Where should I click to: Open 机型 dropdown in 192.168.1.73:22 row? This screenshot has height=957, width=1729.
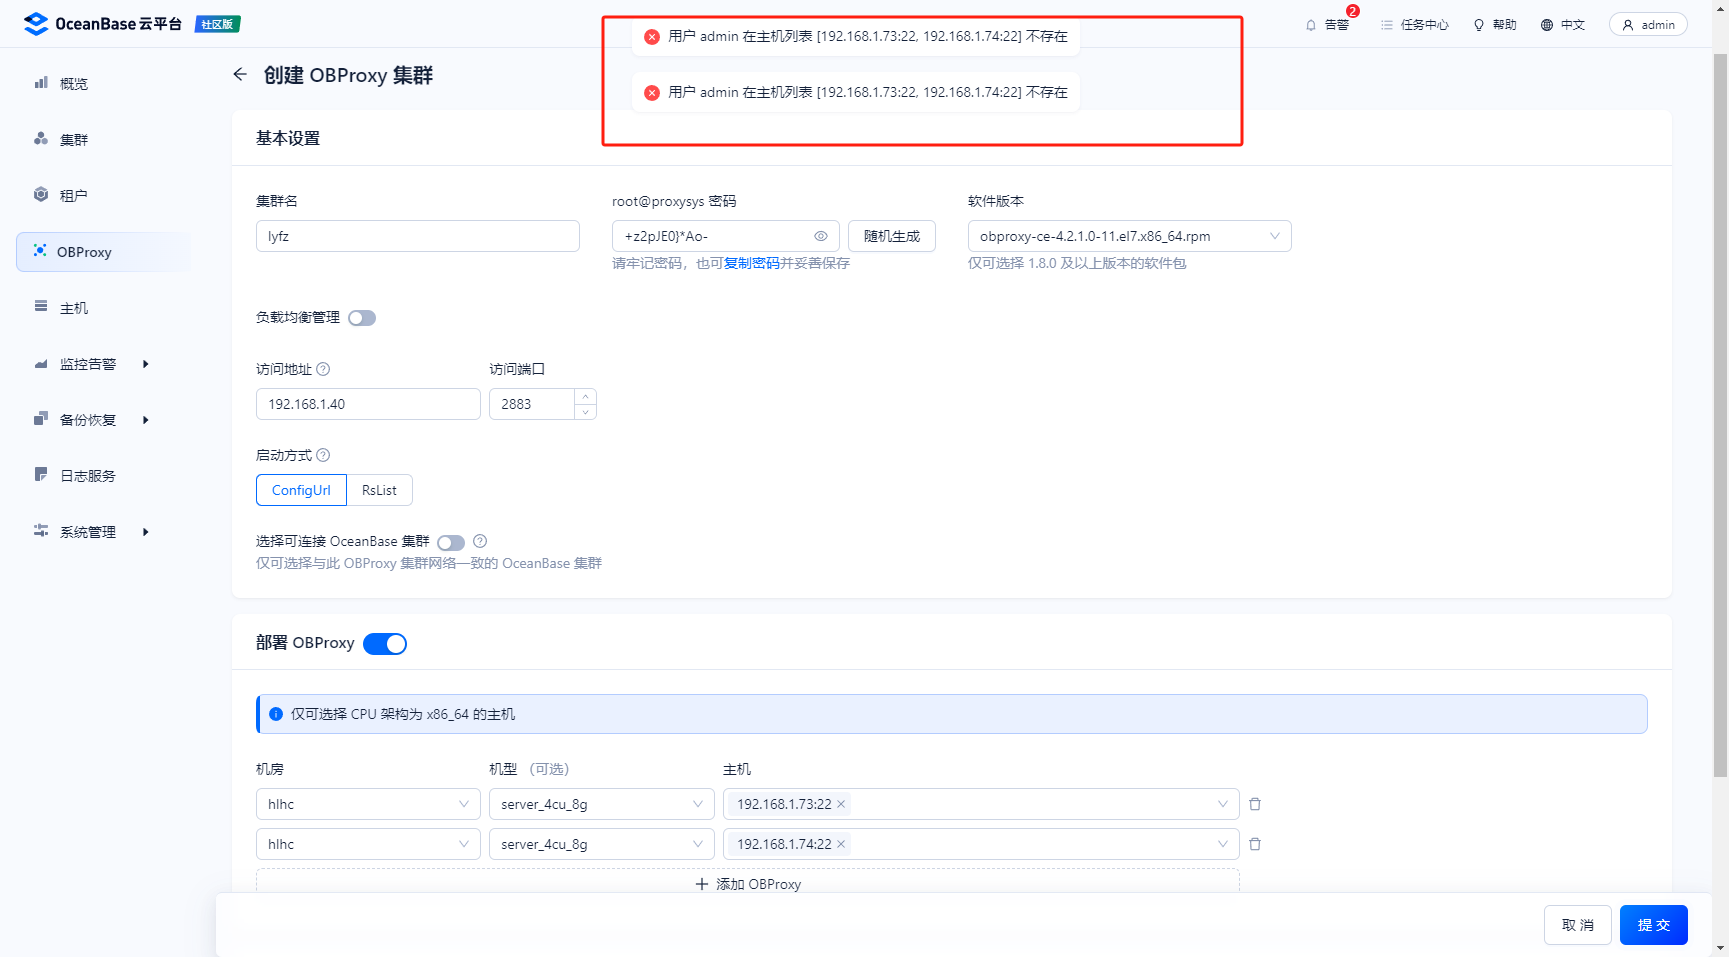pos(602,804)
